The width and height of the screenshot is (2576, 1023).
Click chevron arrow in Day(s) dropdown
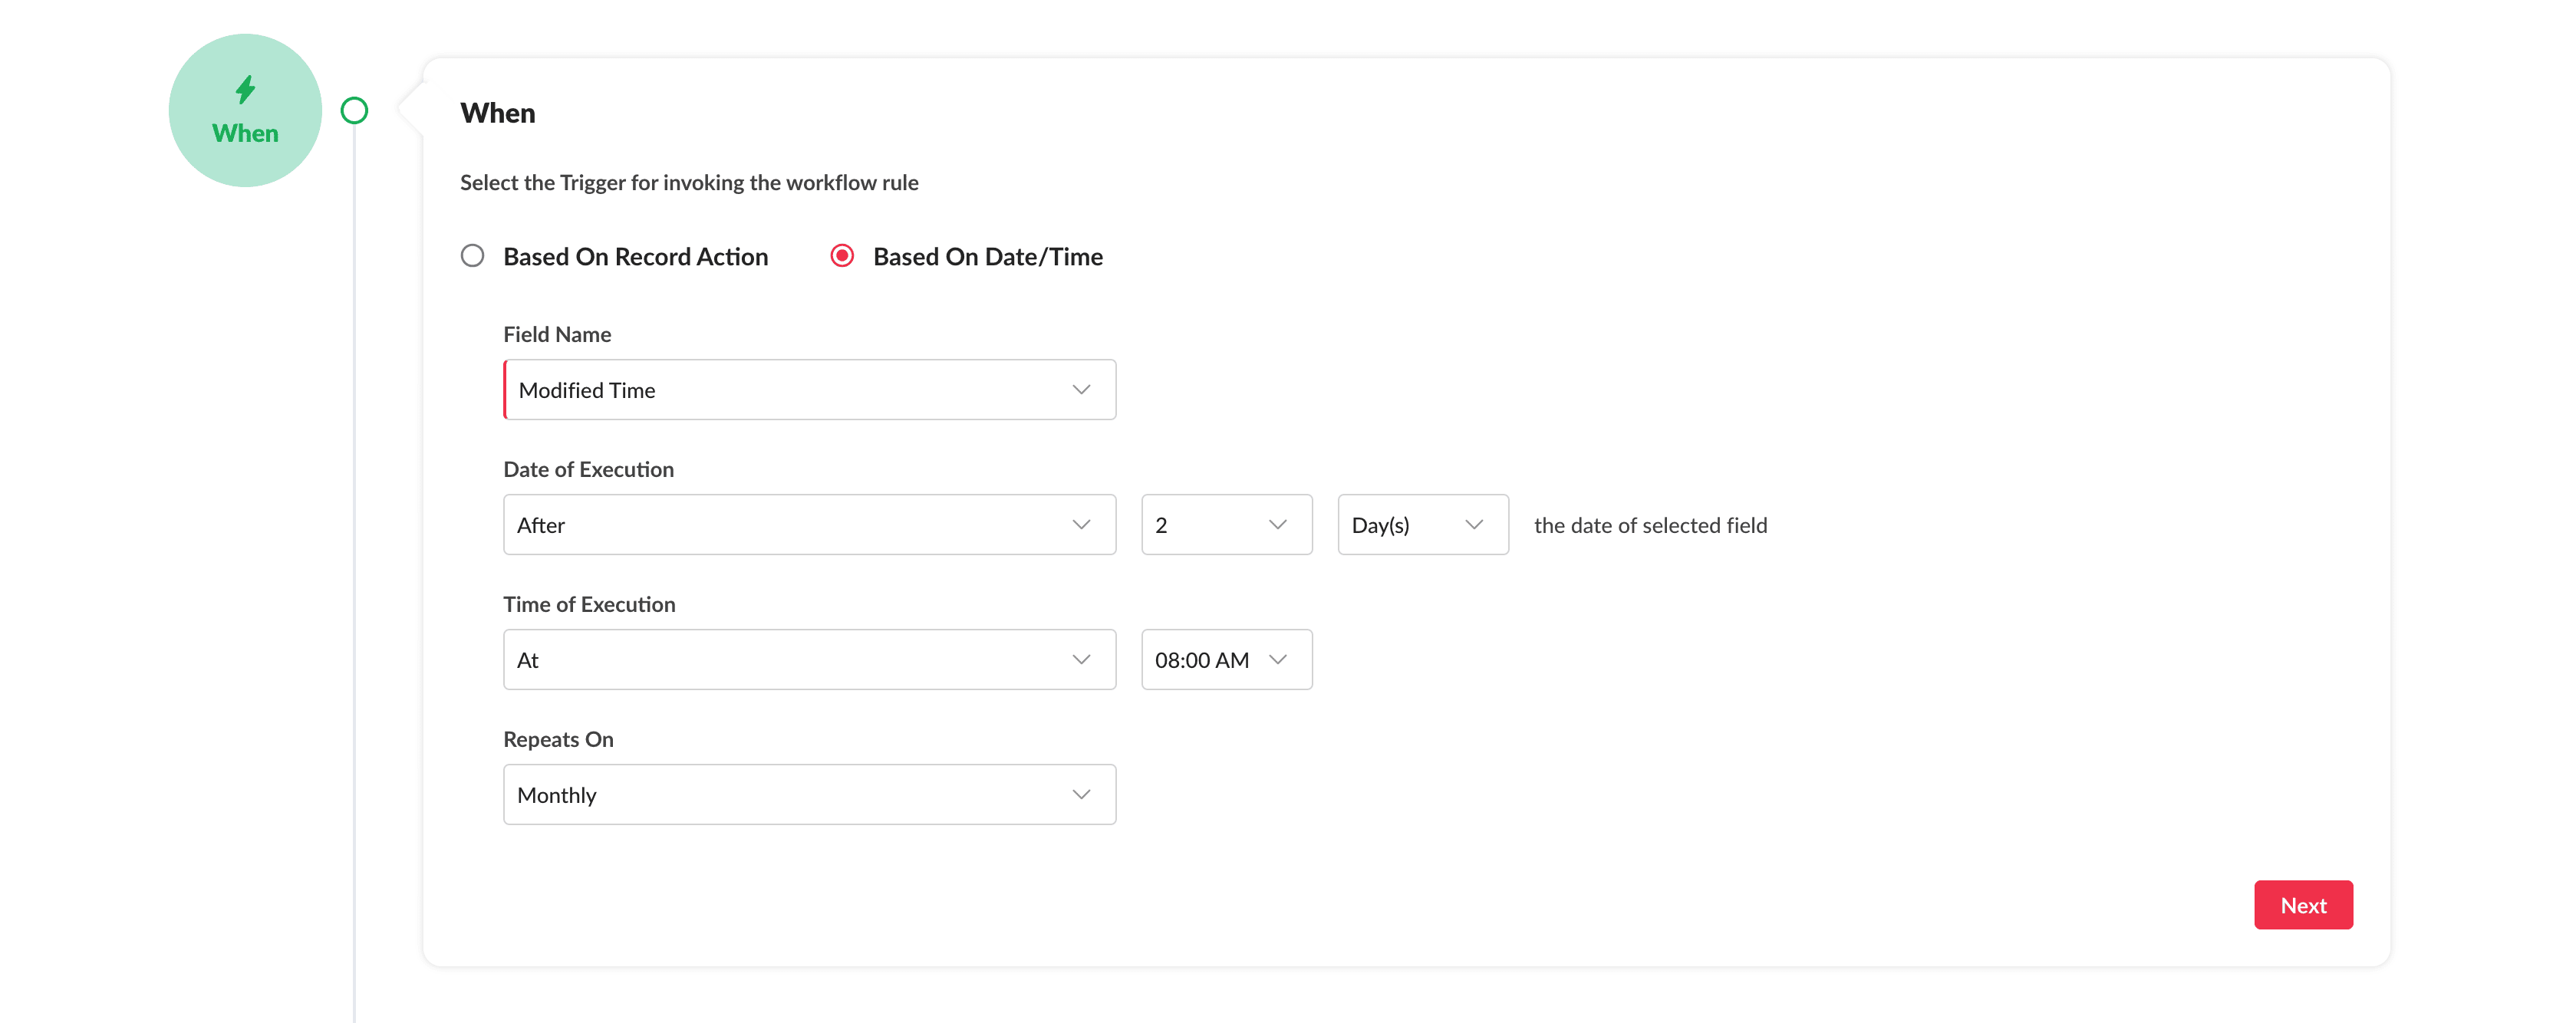point(1473,525)
